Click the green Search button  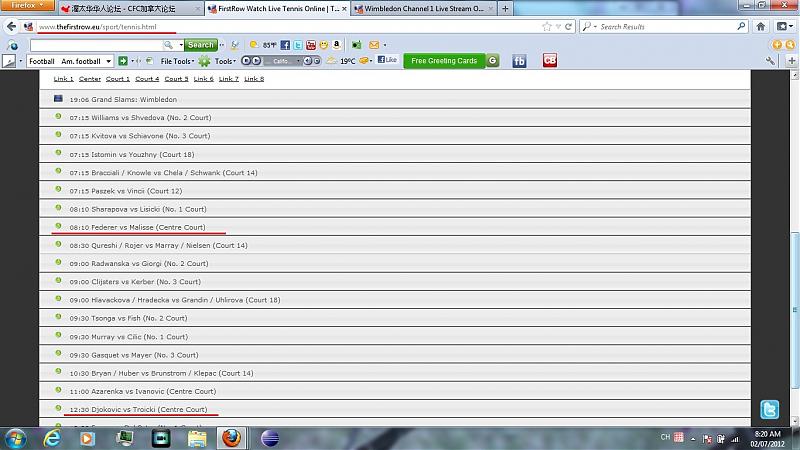pyautogui.click(x=201, y=45)
